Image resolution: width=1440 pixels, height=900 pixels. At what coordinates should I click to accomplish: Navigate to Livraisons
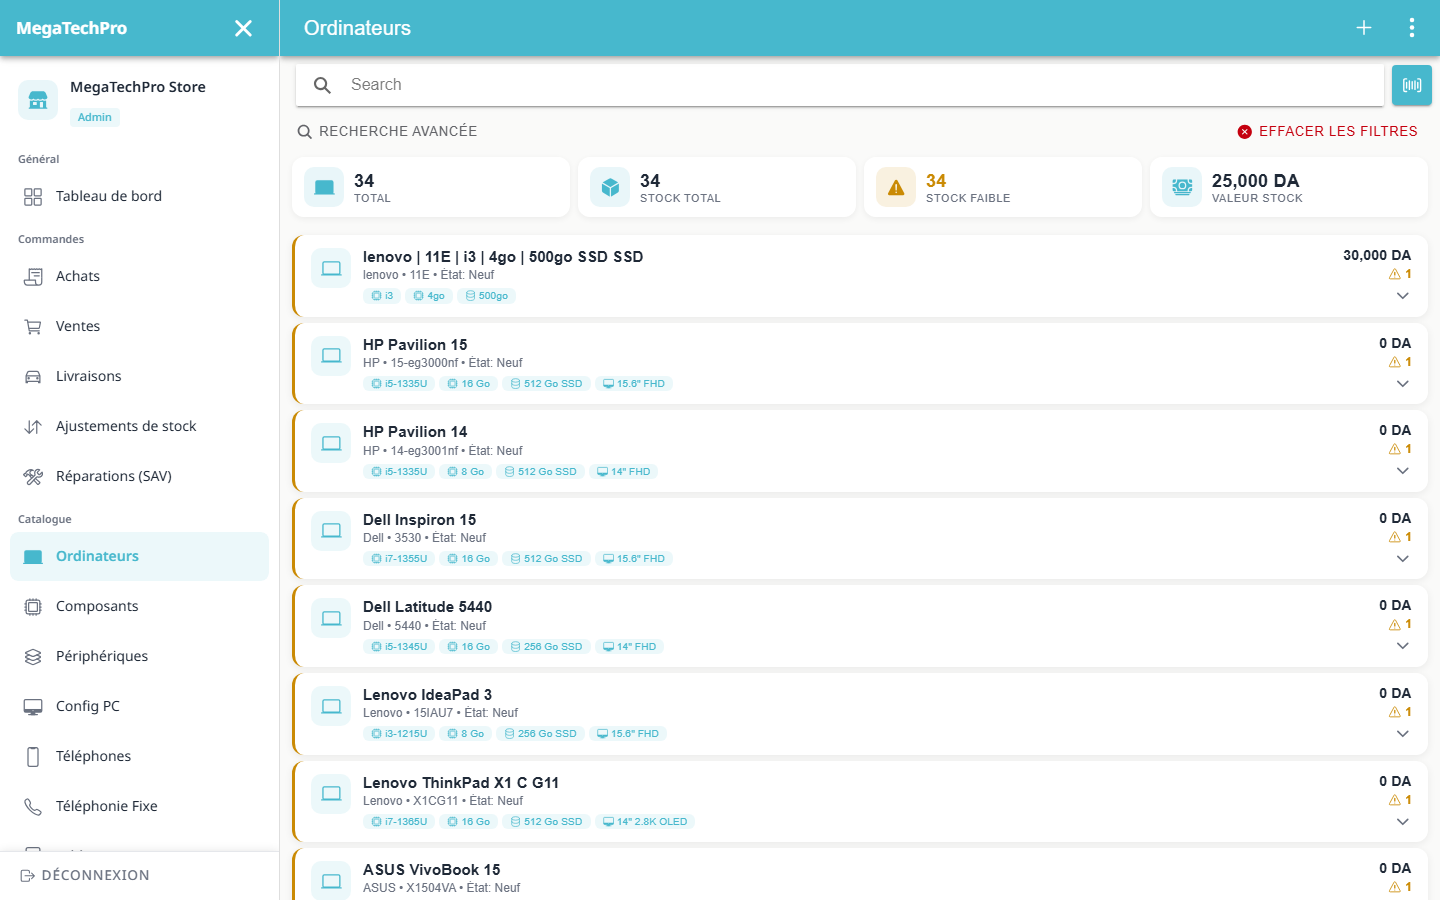pos(139,377)
